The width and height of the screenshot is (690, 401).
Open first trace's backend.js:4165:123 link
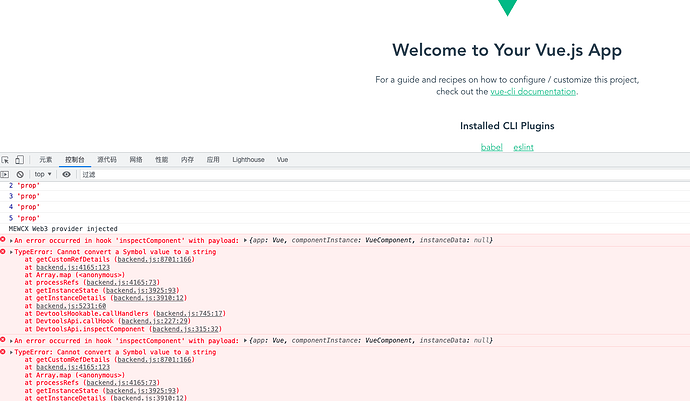[x=73, y=268]
